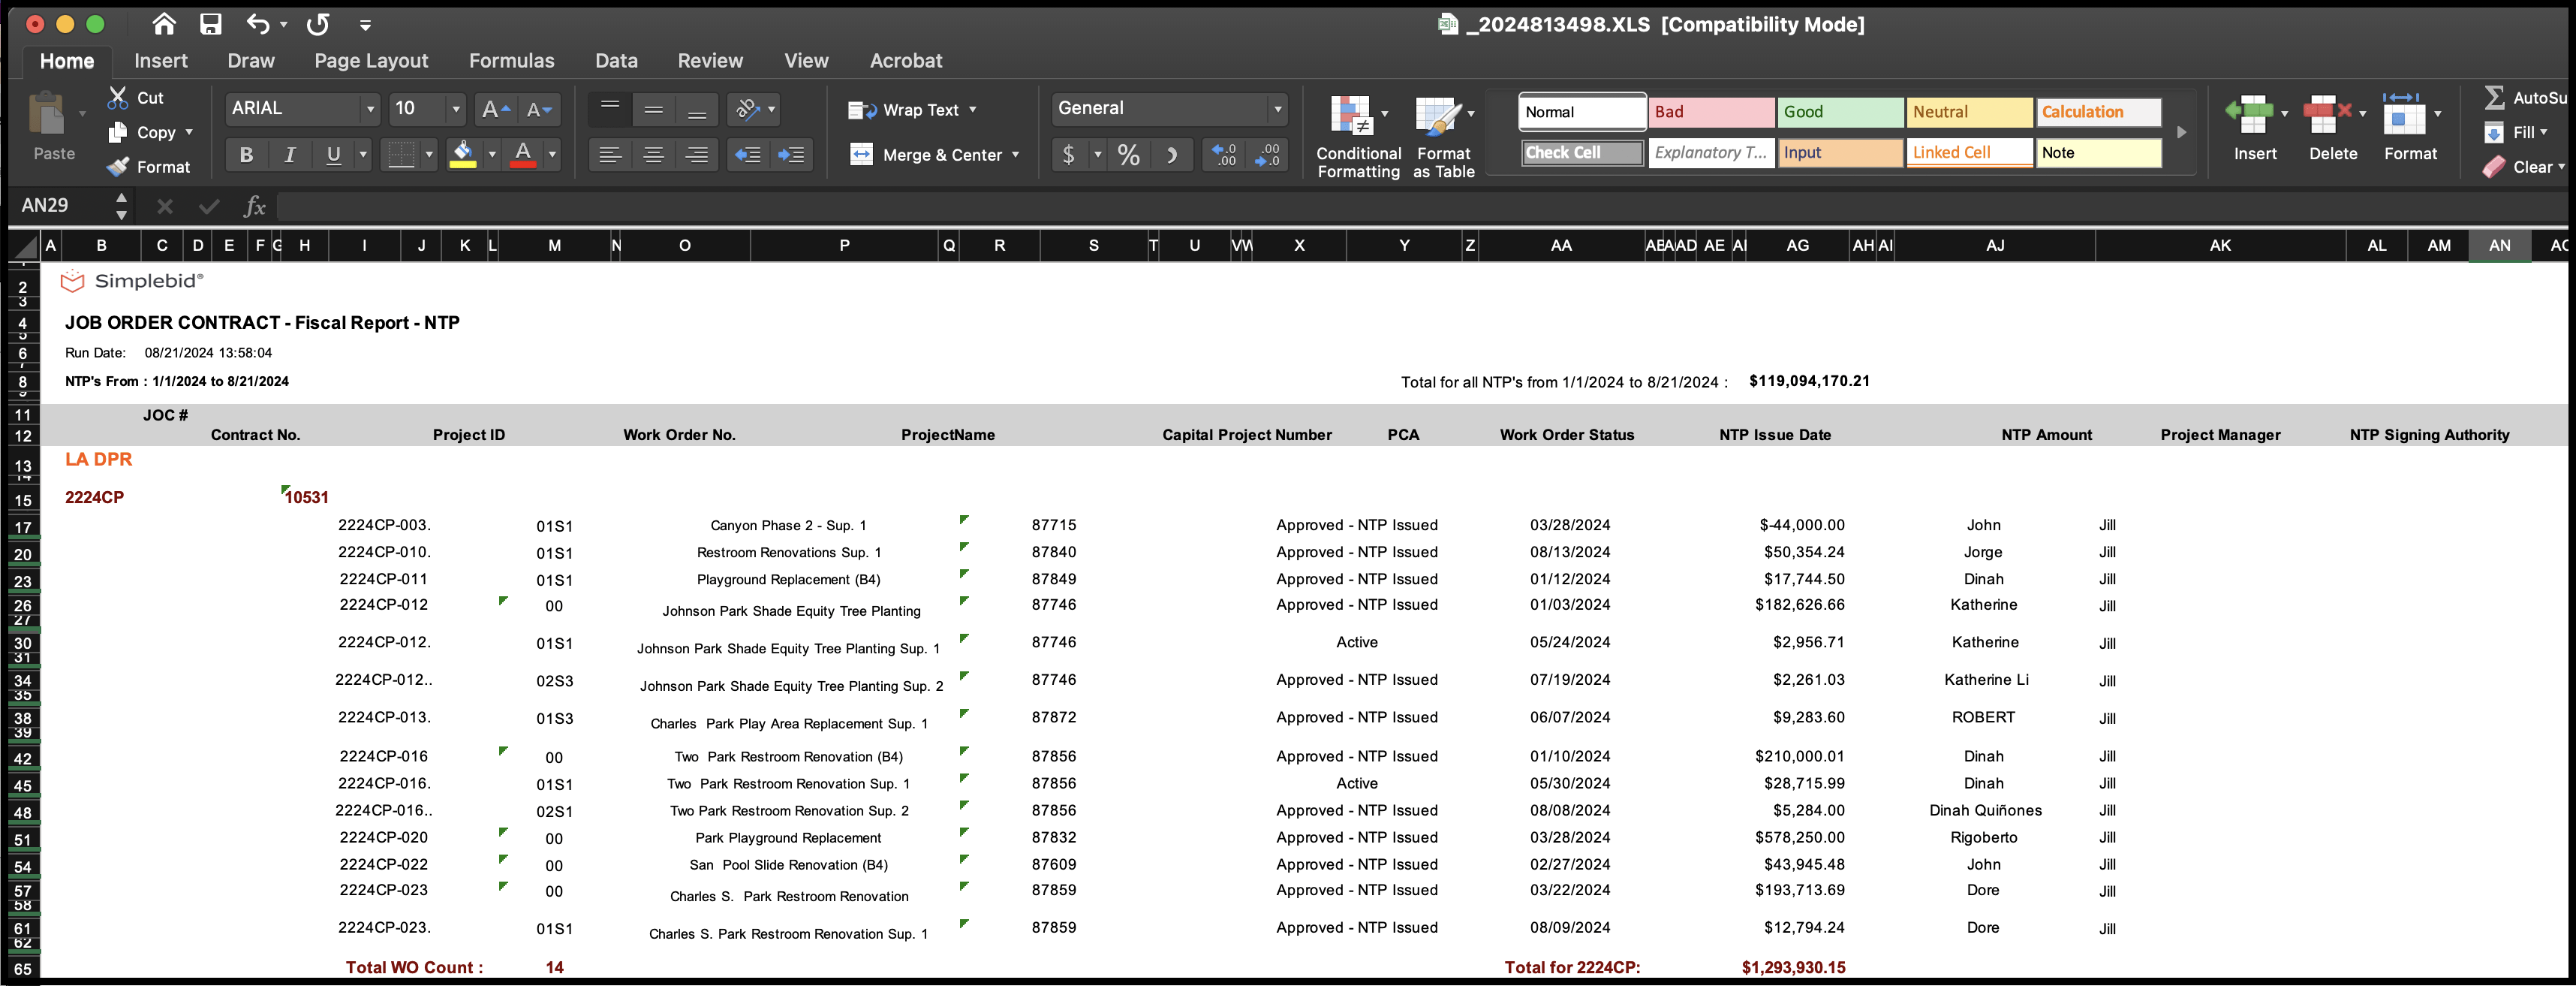The width and height of the screenshot is (2576, 986).
Task: Open the borders dropdown arrow
Action: [x=429, y=155]
